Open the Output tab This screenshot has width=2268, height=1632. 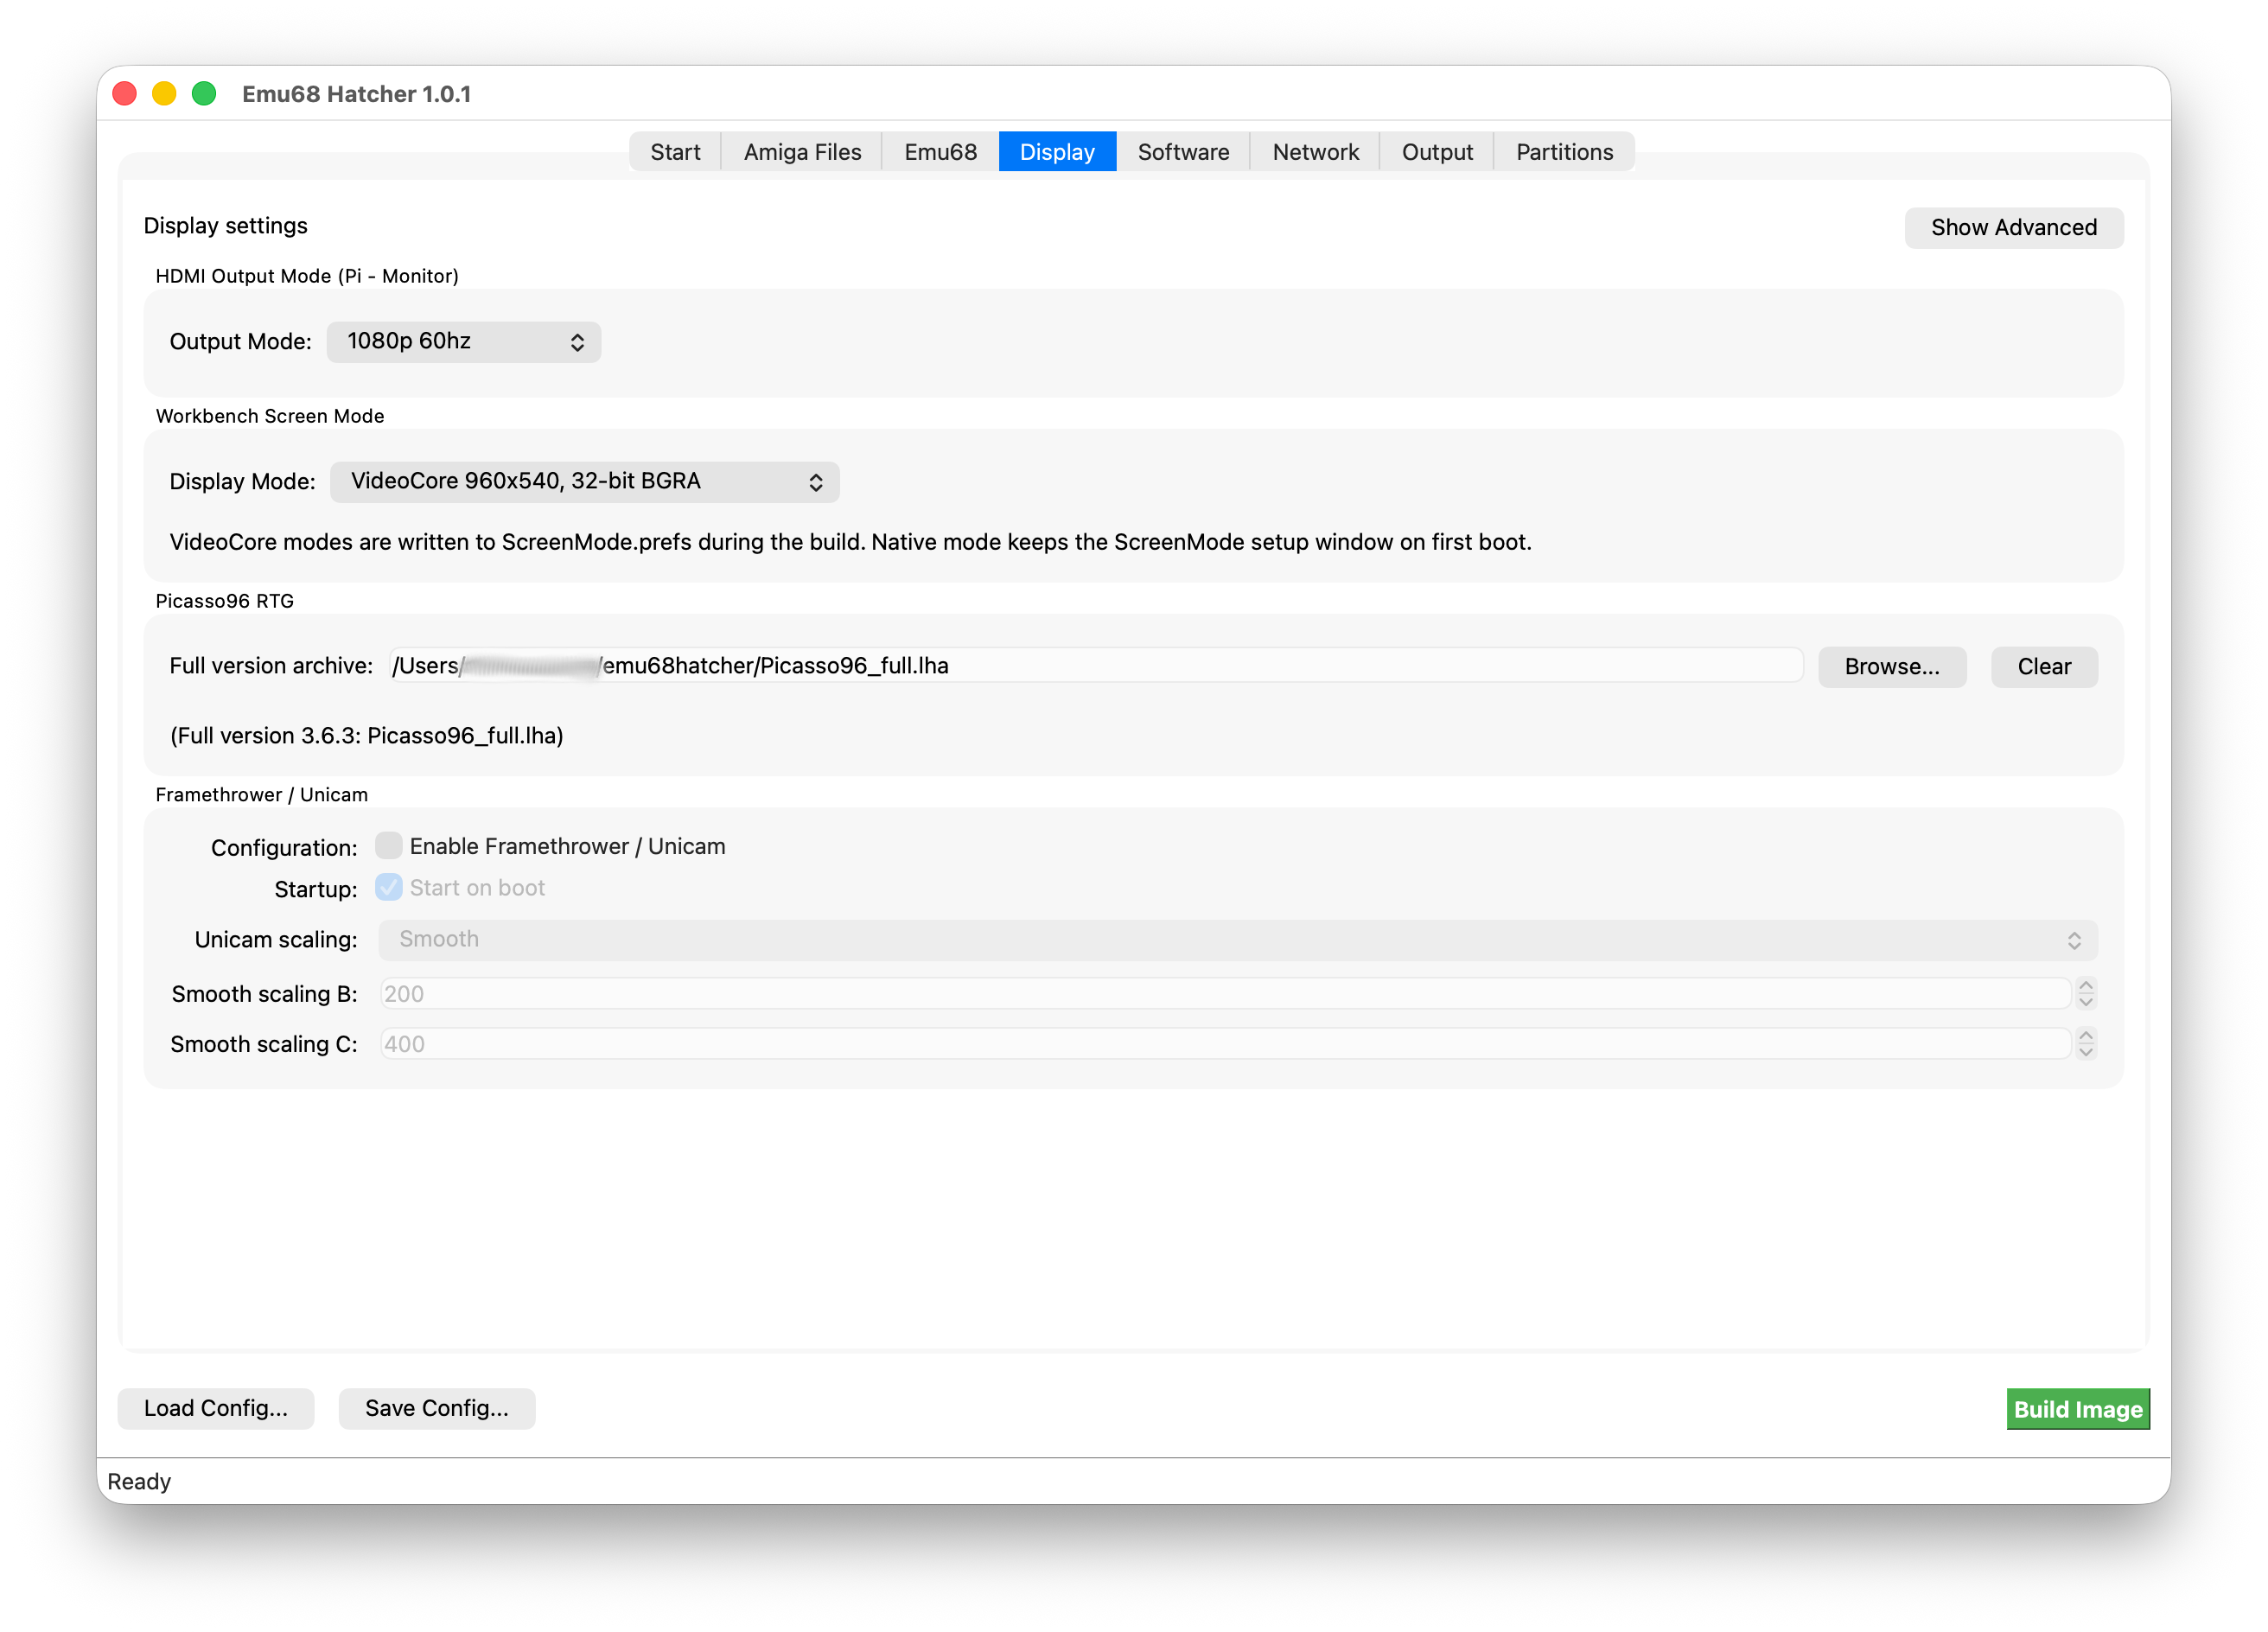tap(1436, 152)
